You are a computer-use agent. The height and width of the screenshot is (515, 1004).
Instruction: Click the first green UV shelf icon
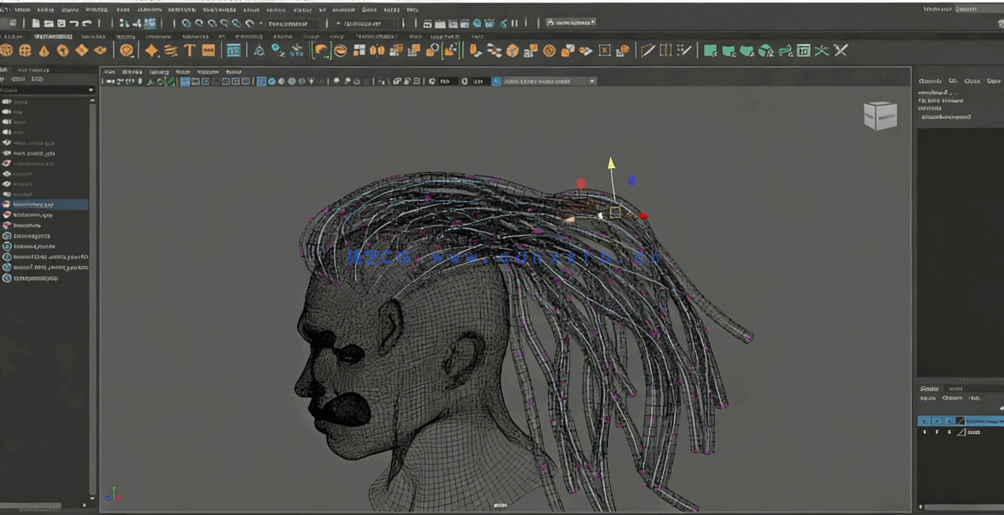click(x=710, y=50)
